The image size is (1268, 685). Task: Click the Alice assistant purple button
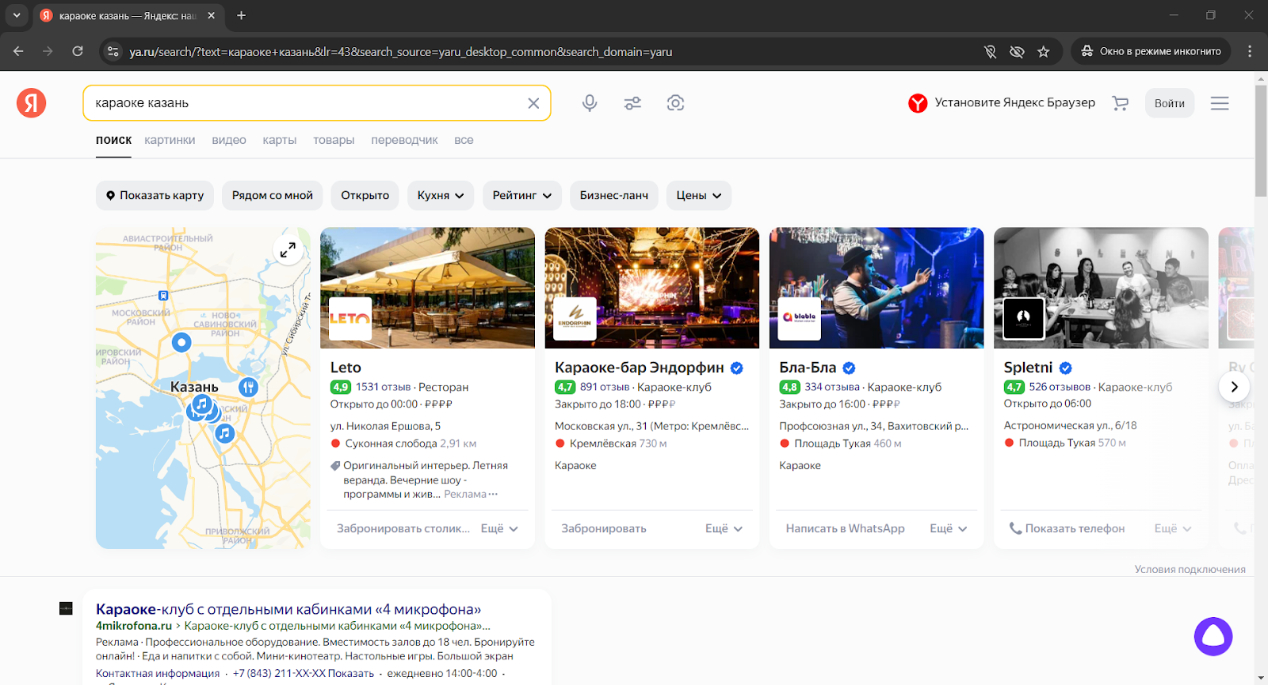click(1213, 636)
